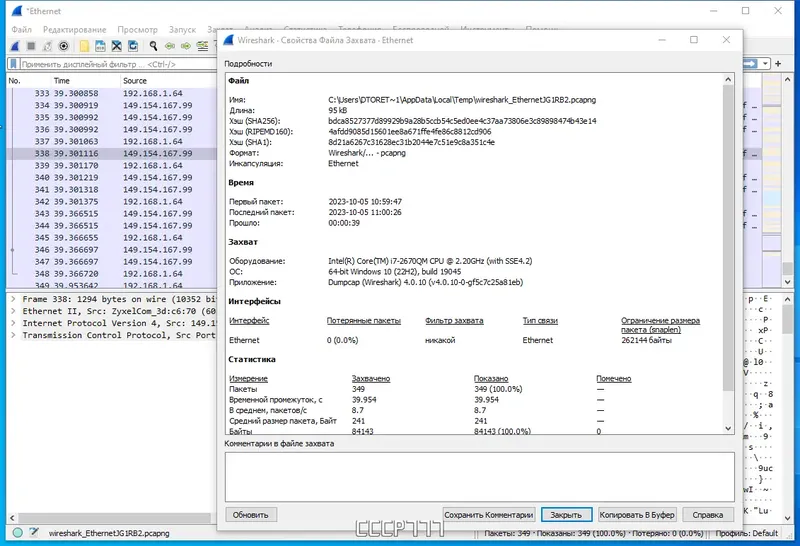The width and height of the screenshot is (800, 546).
Task: Click the Потерянные пакеты heading
Action: [364, 320]
